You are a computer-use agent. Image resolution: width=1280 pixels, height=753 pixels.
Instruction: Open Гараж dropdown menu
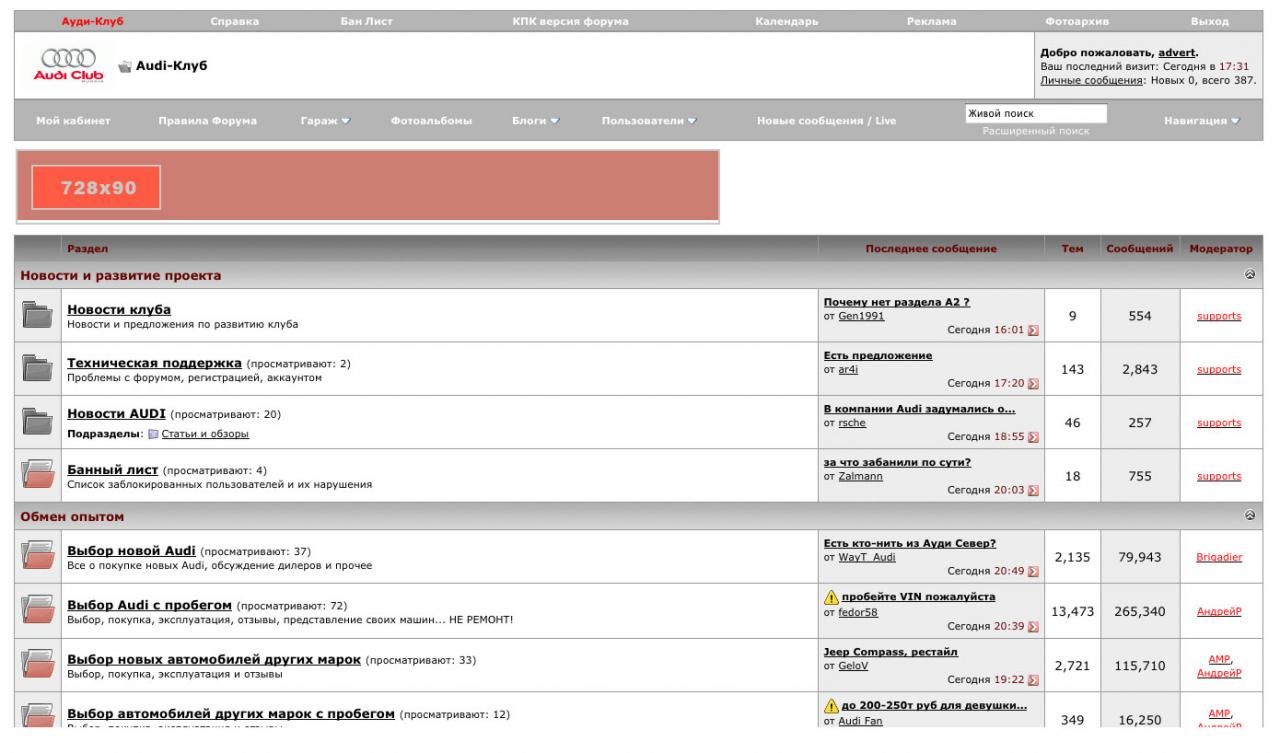(327, 121)
